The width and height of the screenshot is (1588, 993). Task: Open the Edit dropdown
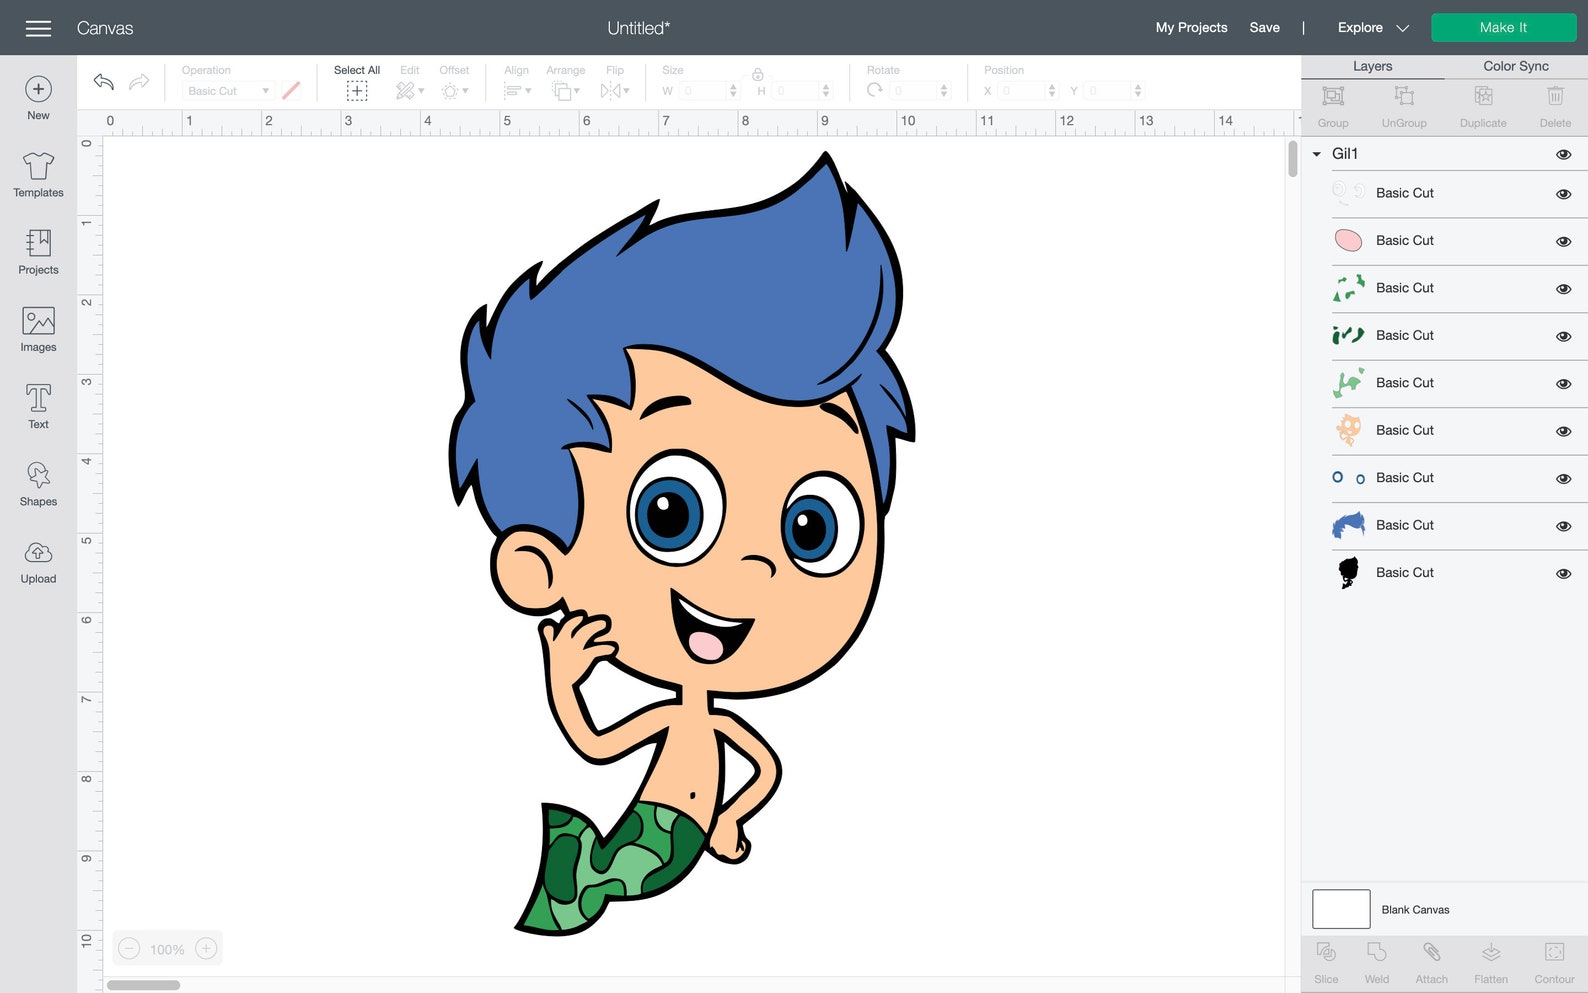[x=410, y=91]
